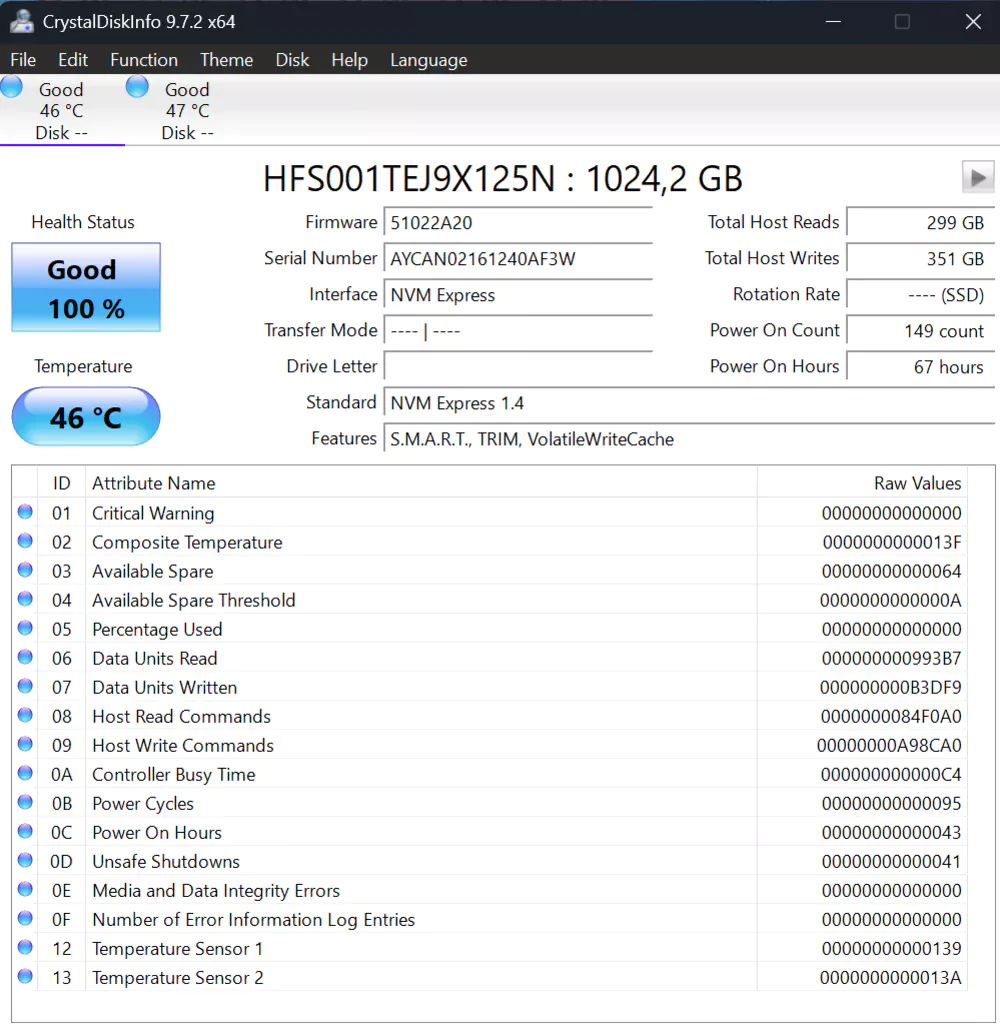1000x1026 pixels.
Task: Select the first disk status orb at 46 °C
Action: point(12,87)
